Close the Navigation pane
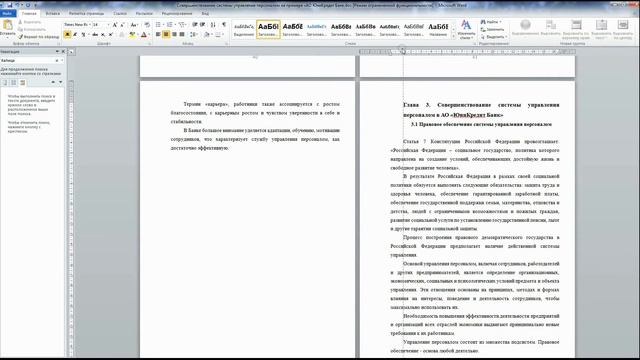The image size is (640, 360). (63, 51)
